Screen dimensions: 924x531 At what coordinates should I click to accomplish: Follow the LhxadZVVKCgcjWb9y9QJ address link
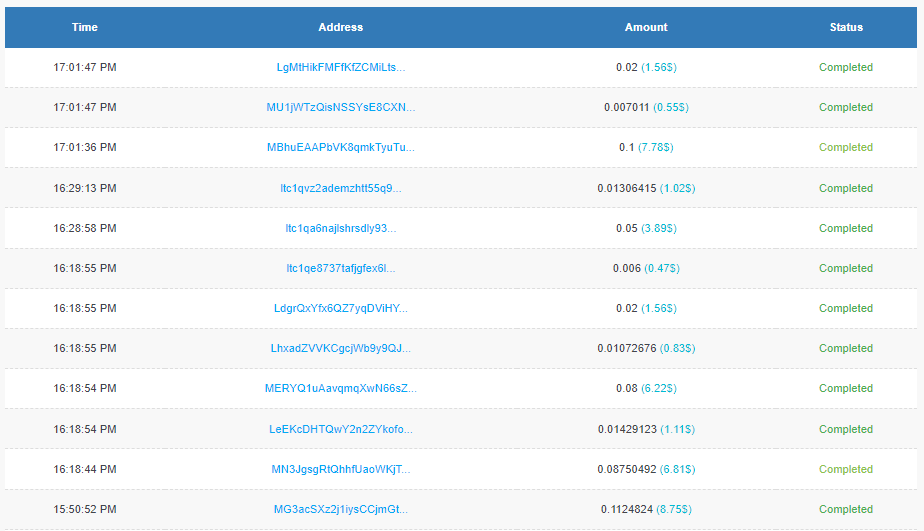click(340, 348)
